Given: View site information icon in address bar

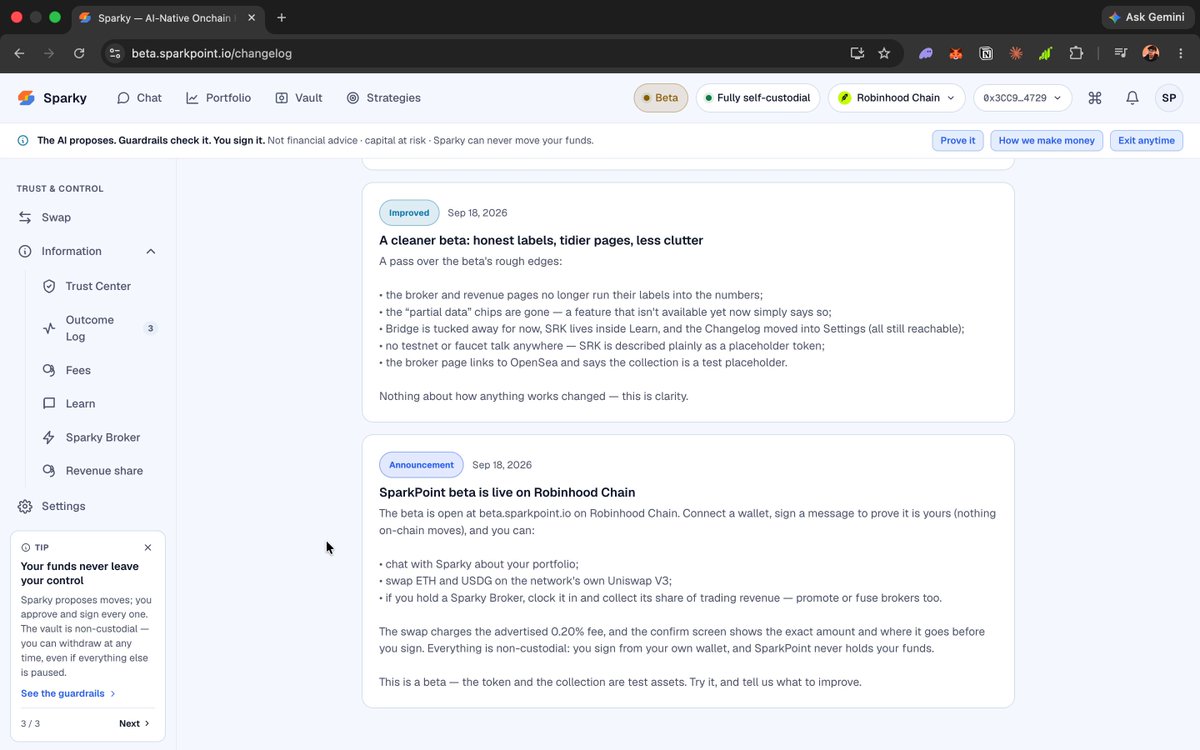Looking at the screenshot, I should pyautogui.click(x=114, y=53).
